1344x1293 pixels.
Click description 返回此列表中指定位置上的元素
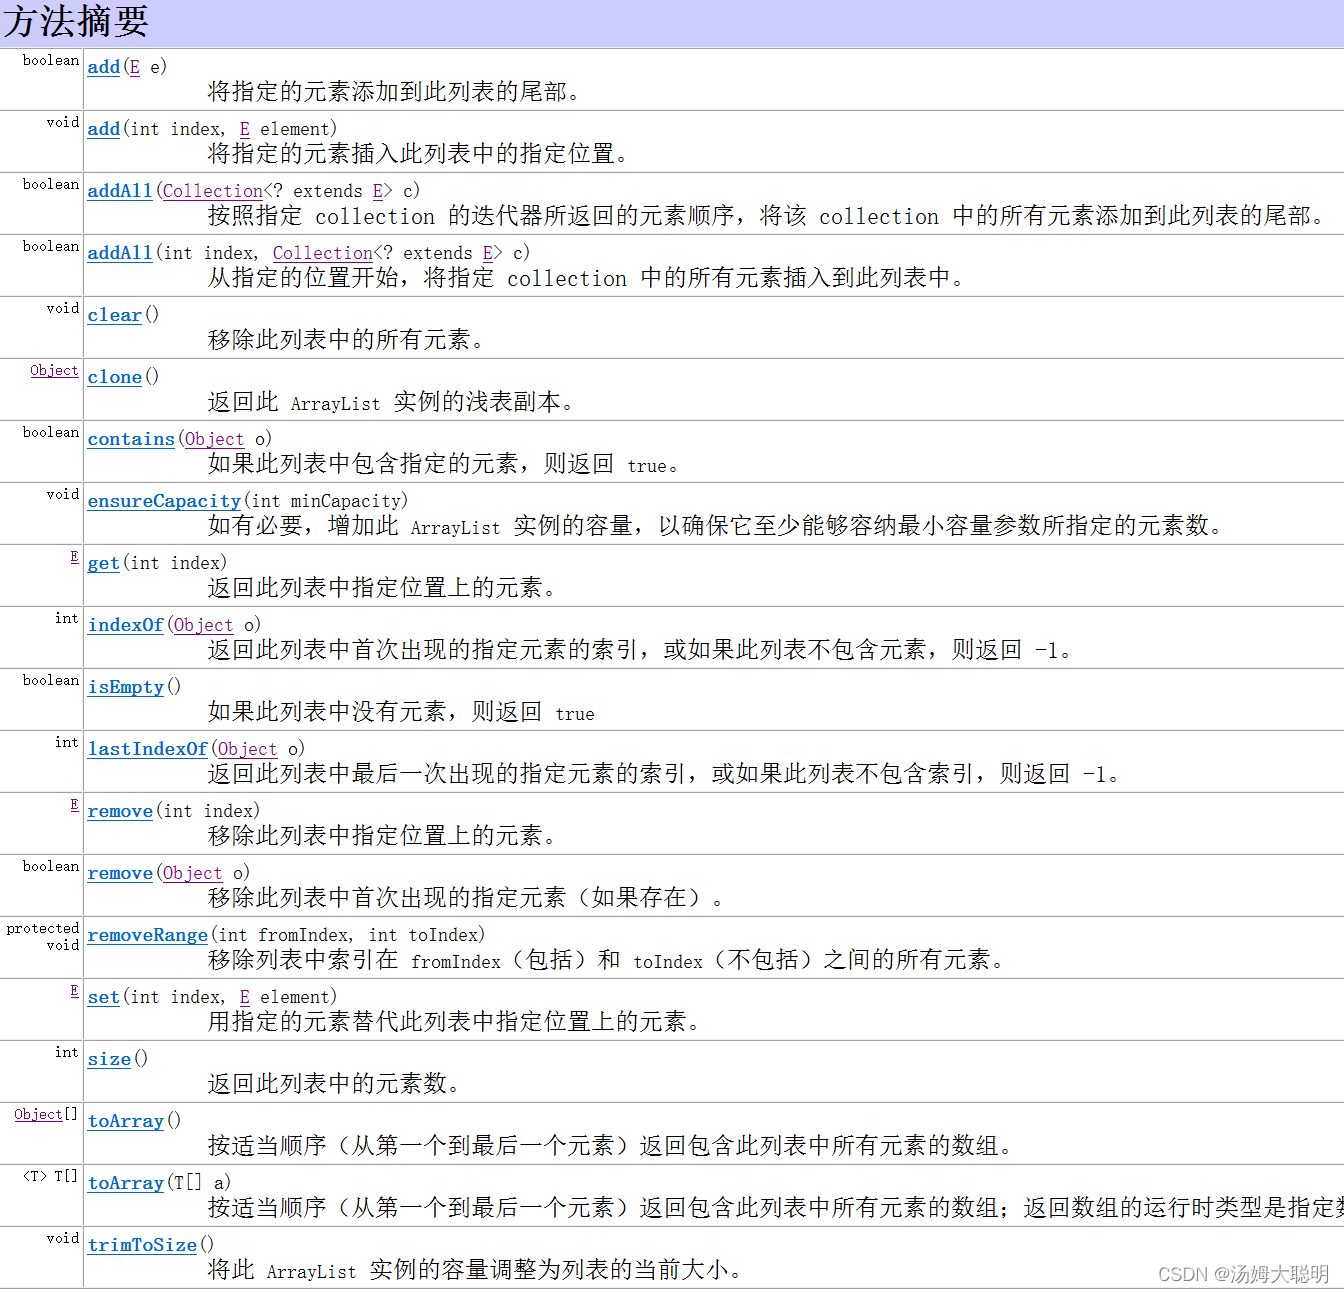(x=382, y=588)
